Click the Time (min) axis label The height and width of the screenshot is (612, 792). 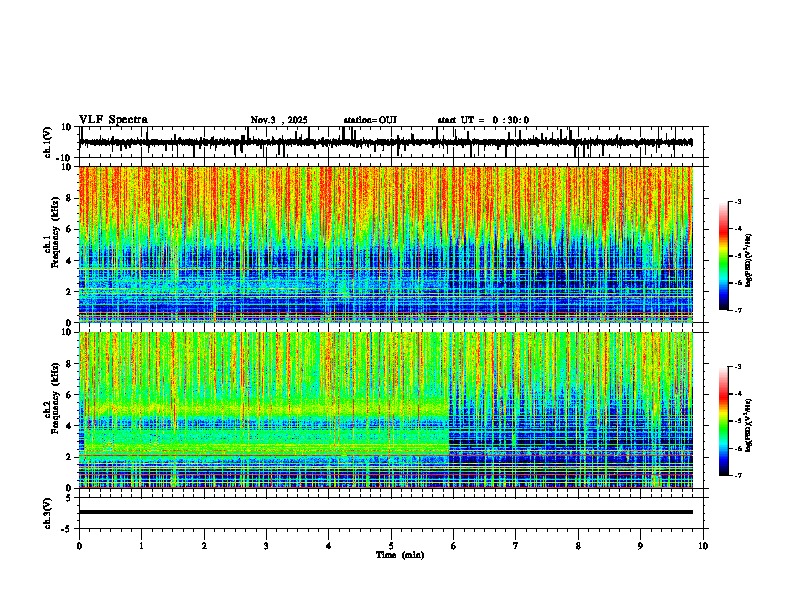[x=400, y=555]
